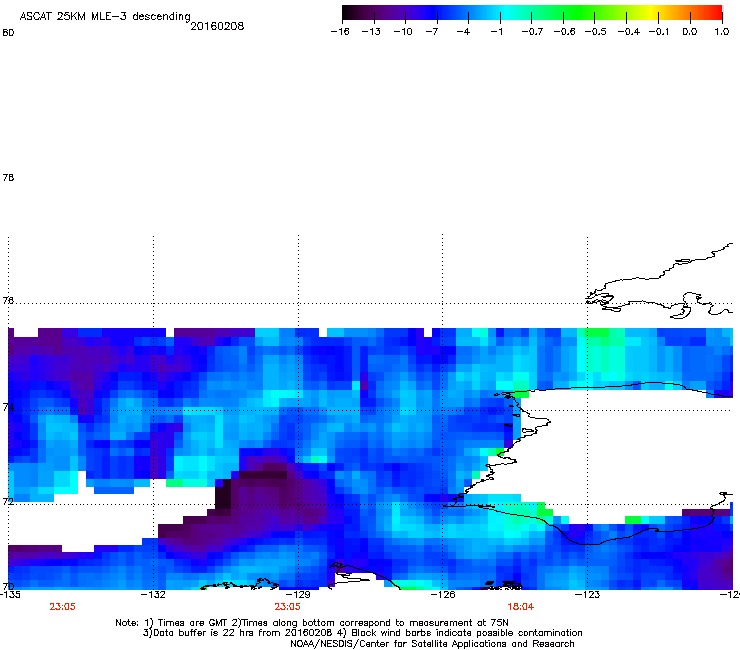Click the -0.4 colorbar label

click(x=628, y=32)
